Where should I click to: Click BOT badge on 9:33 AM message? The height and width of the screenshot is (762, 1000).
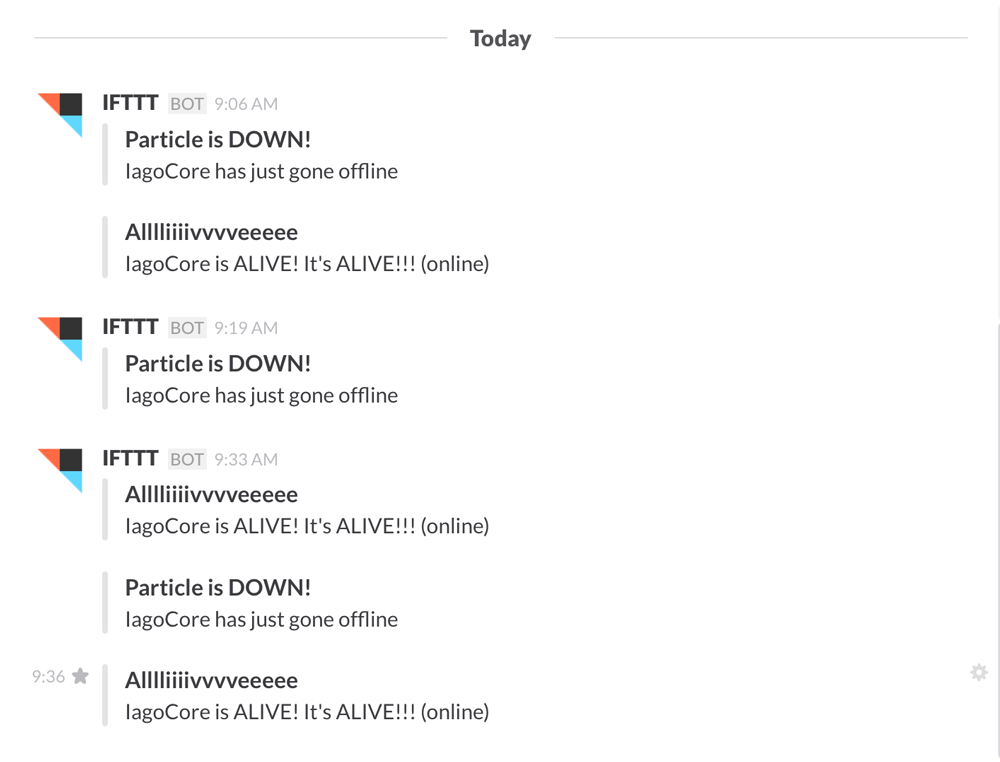[x=187, y=460]
